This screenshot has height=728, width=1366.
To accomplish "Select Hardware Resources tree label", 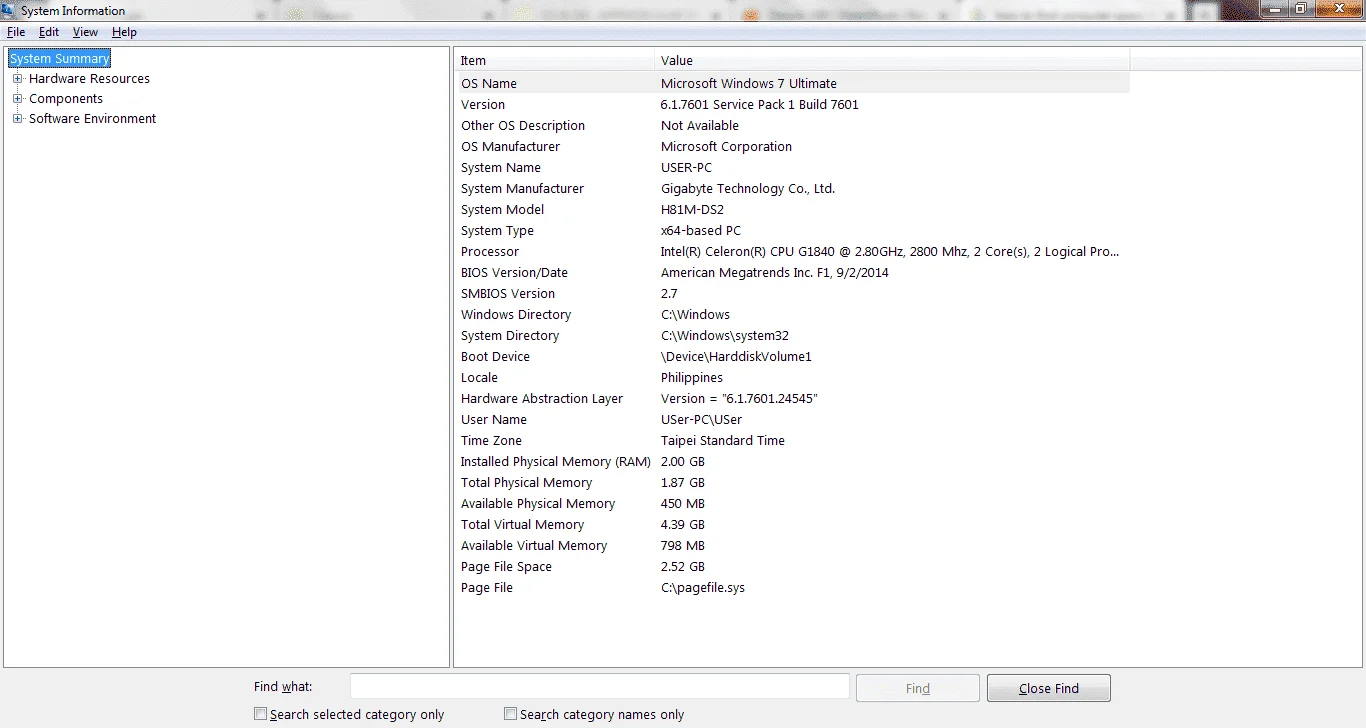I will point(89,79).
